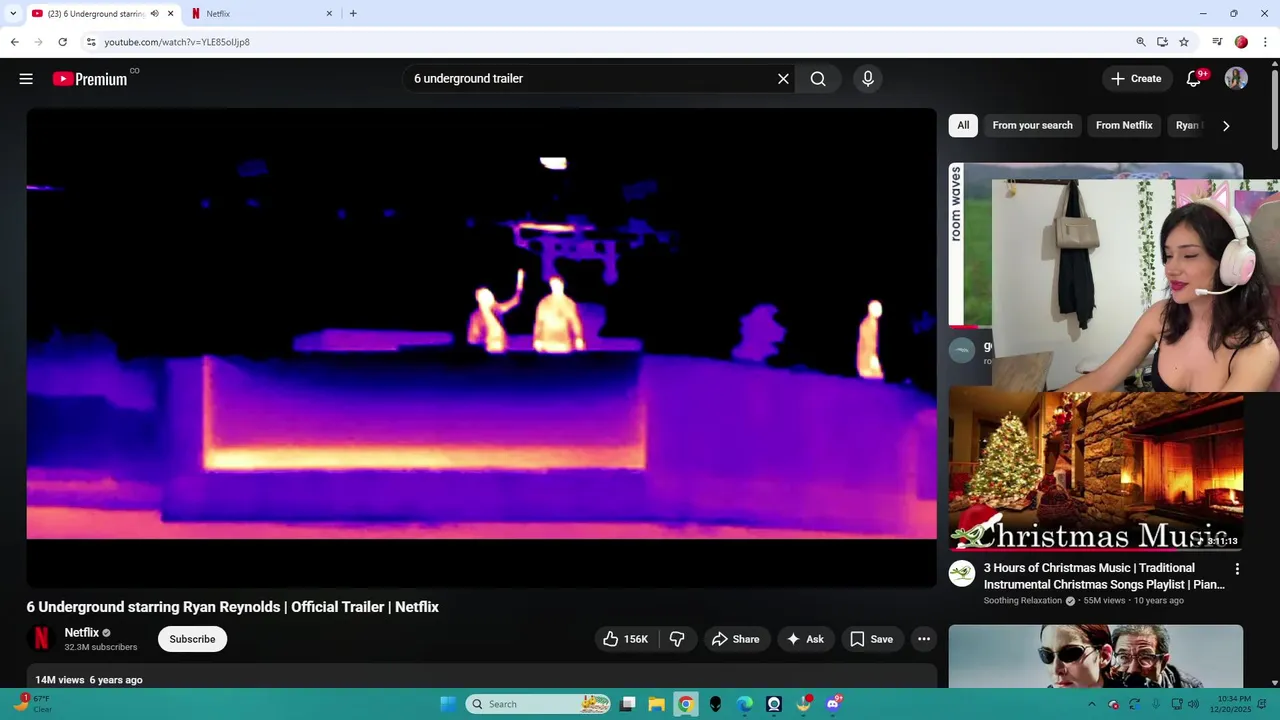
Task: Install the app via address bar icon
Action: pyautogui.click(x=1162, y=42)
